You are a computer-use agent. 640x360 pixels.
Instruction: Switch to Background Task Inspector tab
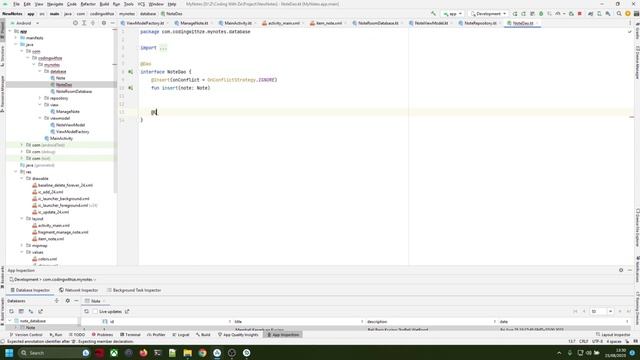pos(134,290)
